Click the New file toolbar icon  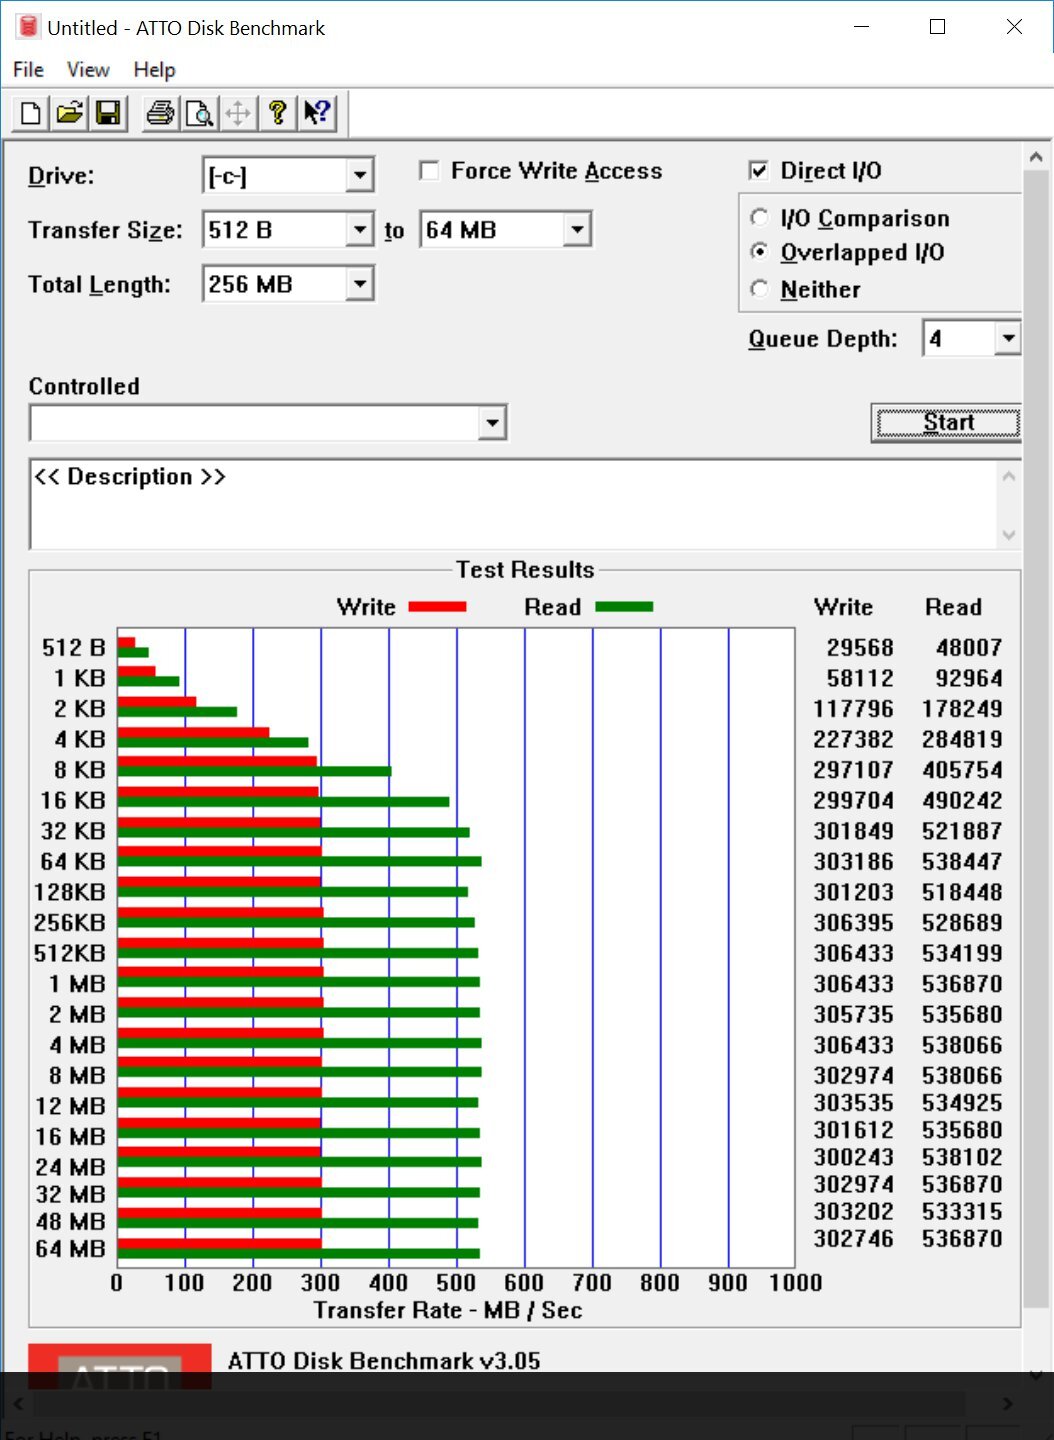pos(30,113)
